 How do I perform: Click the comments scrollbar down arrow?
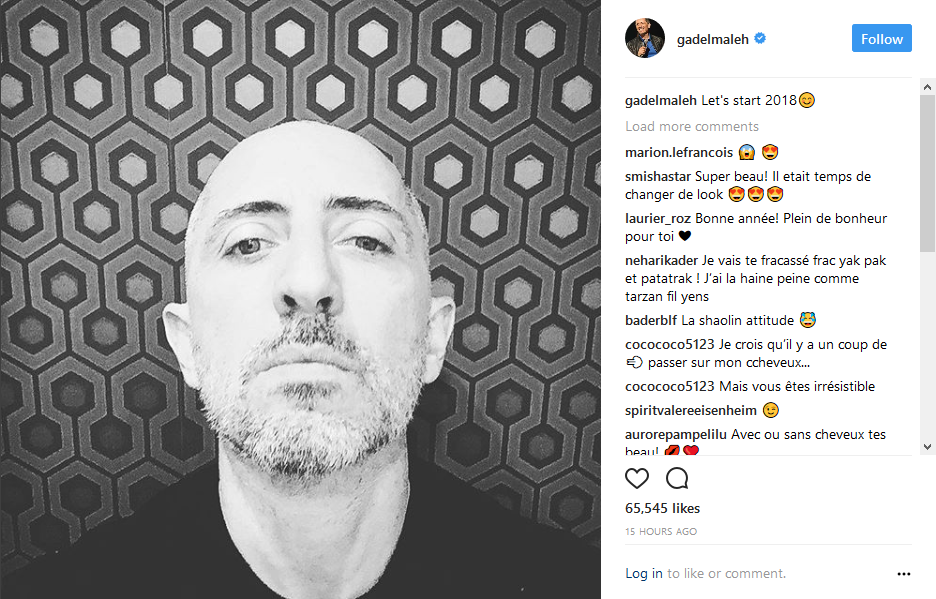(927, 447)
